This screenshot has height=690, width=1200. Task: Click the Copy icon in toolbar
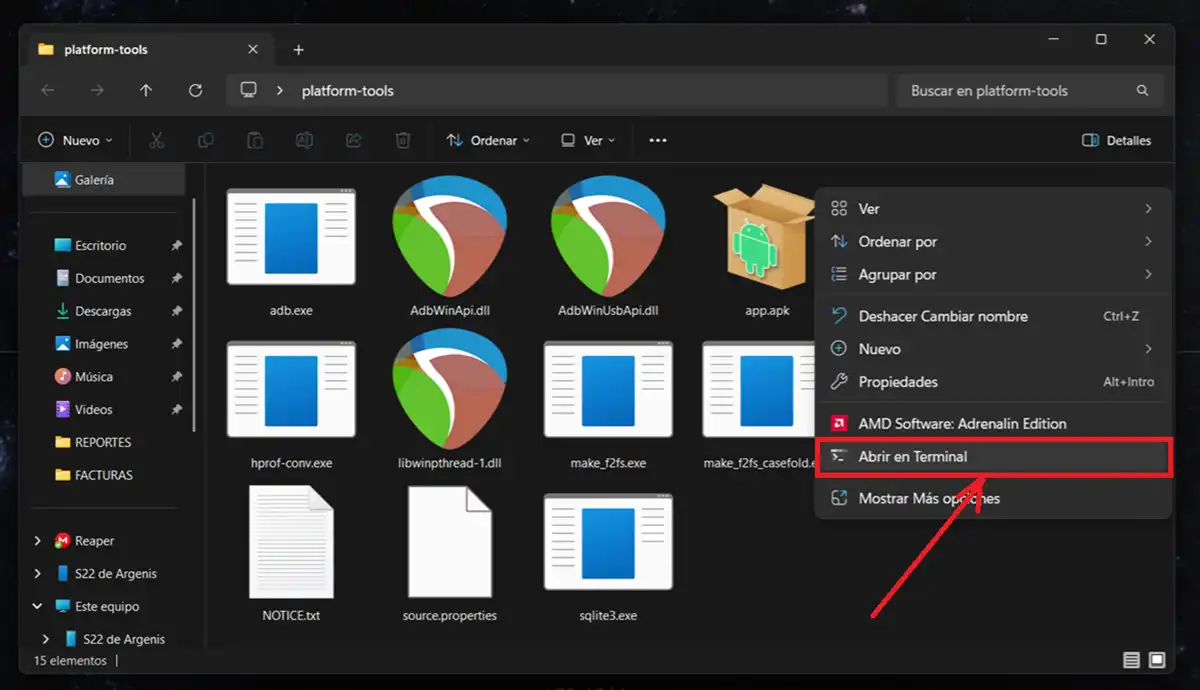(x=206, y=141)
